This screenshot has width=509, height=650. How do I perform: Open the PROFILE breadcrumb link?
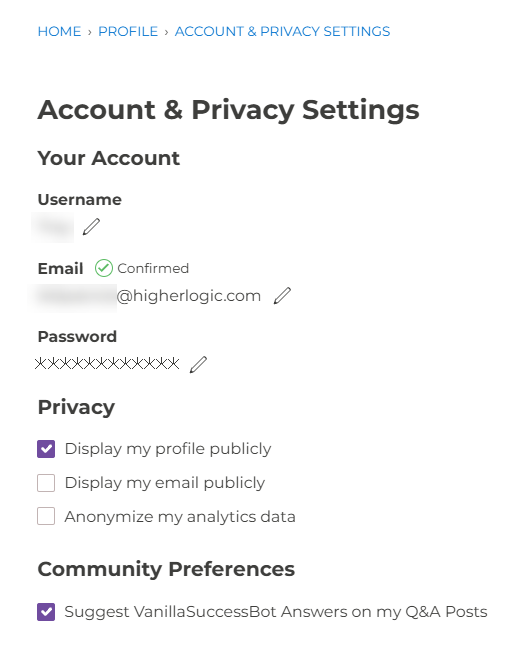click(128, 32)
